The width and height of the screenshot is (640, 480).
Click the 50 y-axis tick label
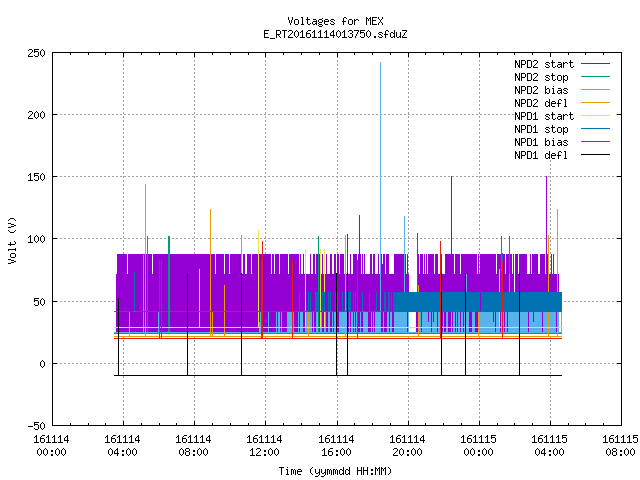tap(39, 302)
